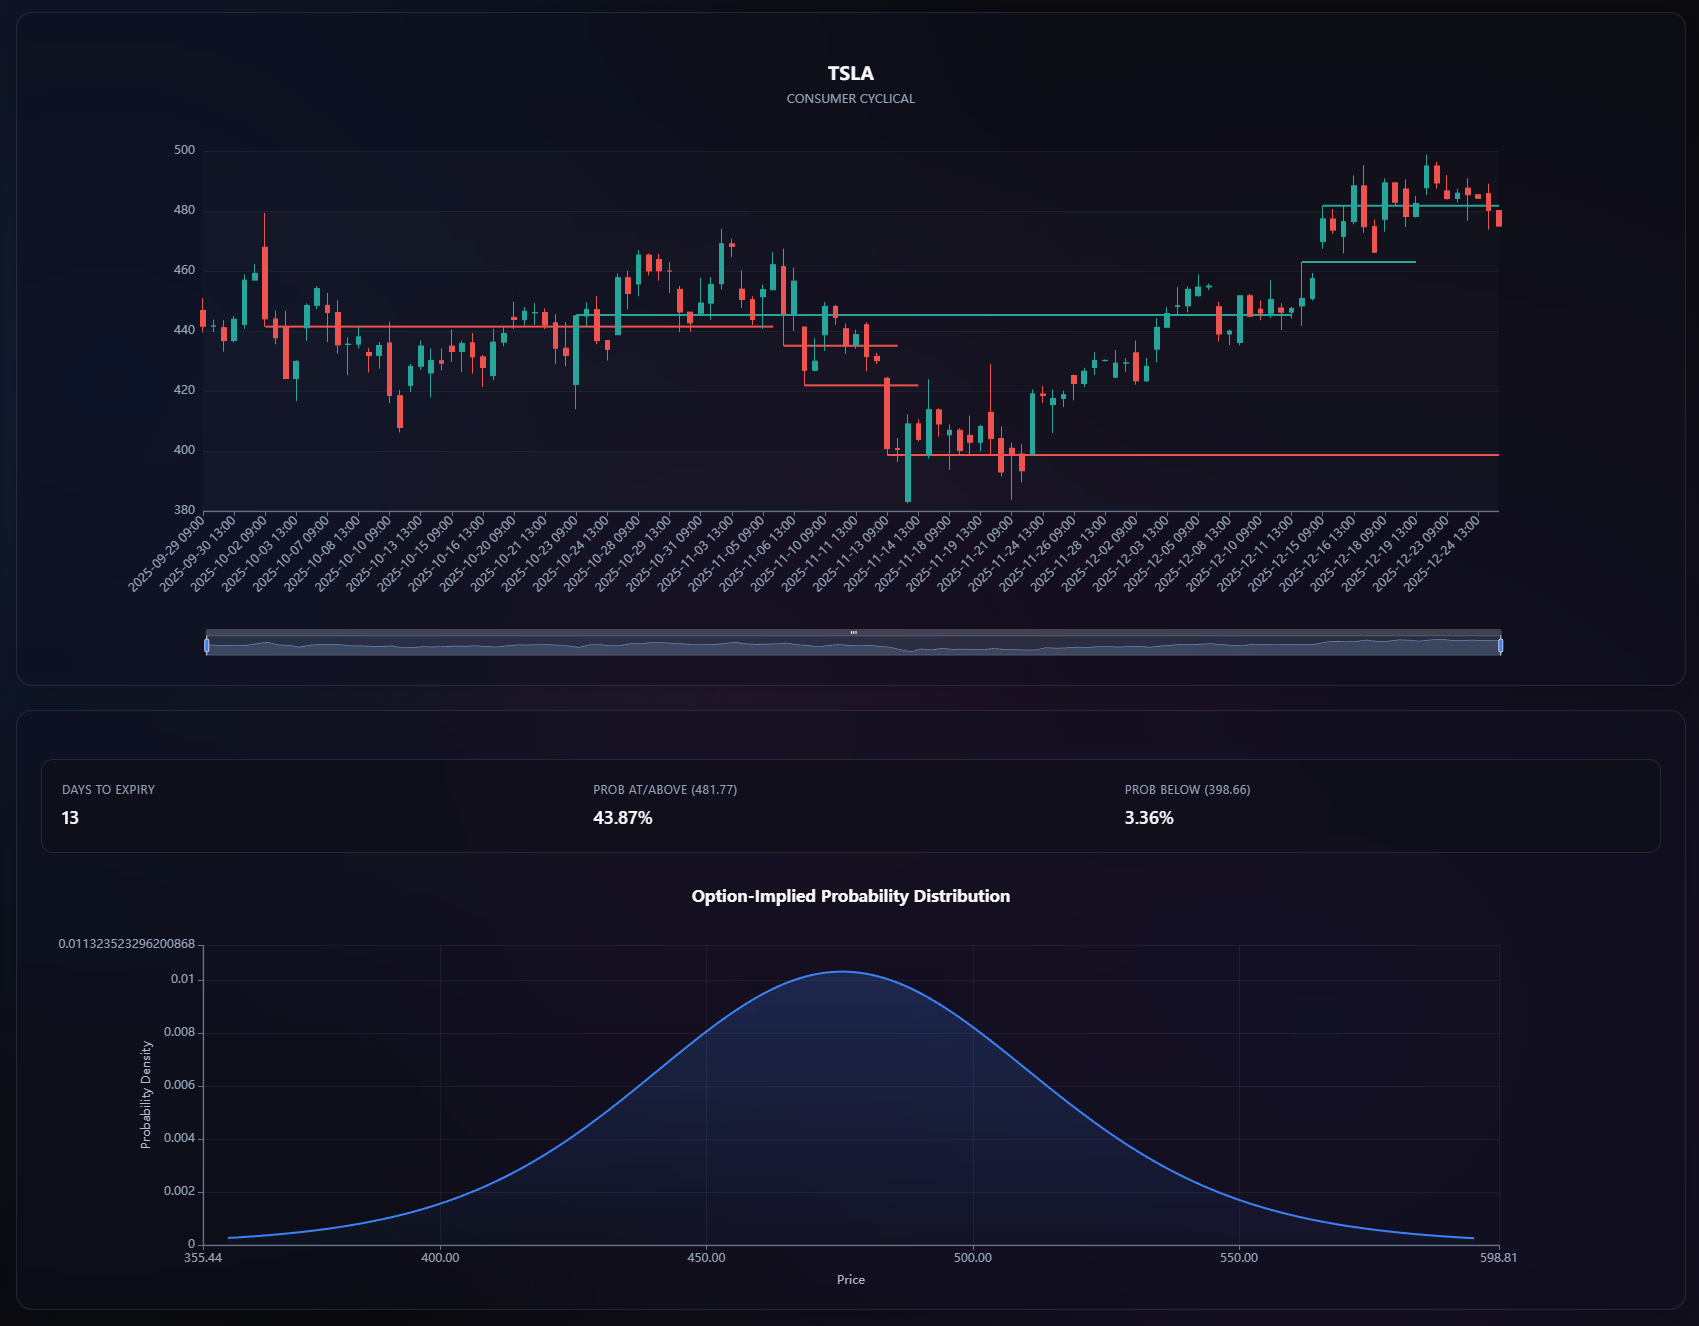1699x1326 pixels.
Task: Click the Price axis label below distribution chart
Action: [850, 1279]
